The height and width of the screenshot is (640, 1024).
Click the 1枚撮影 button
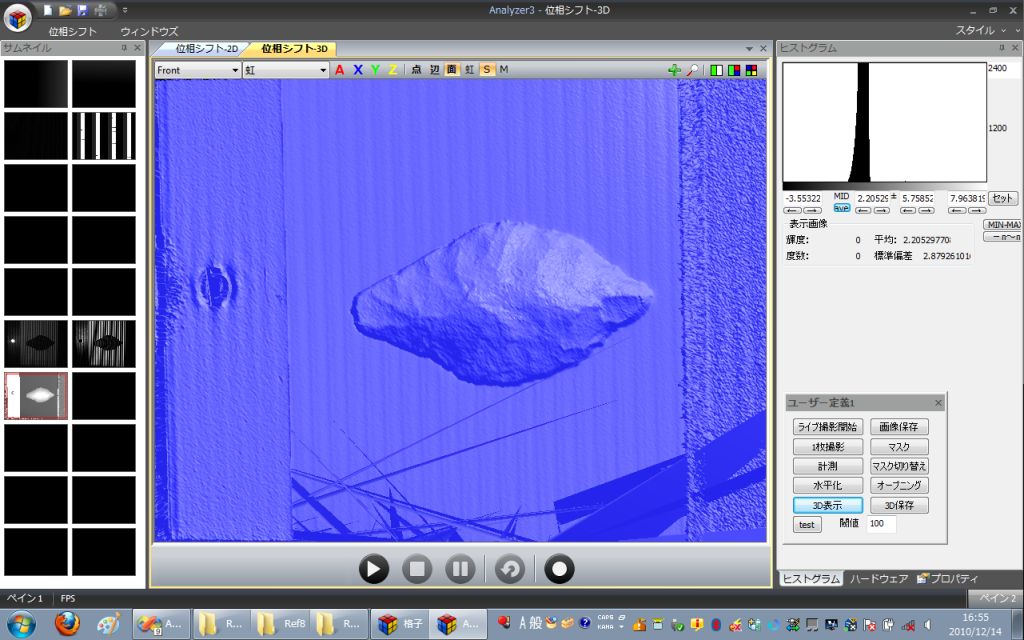[x=828, y=447]
